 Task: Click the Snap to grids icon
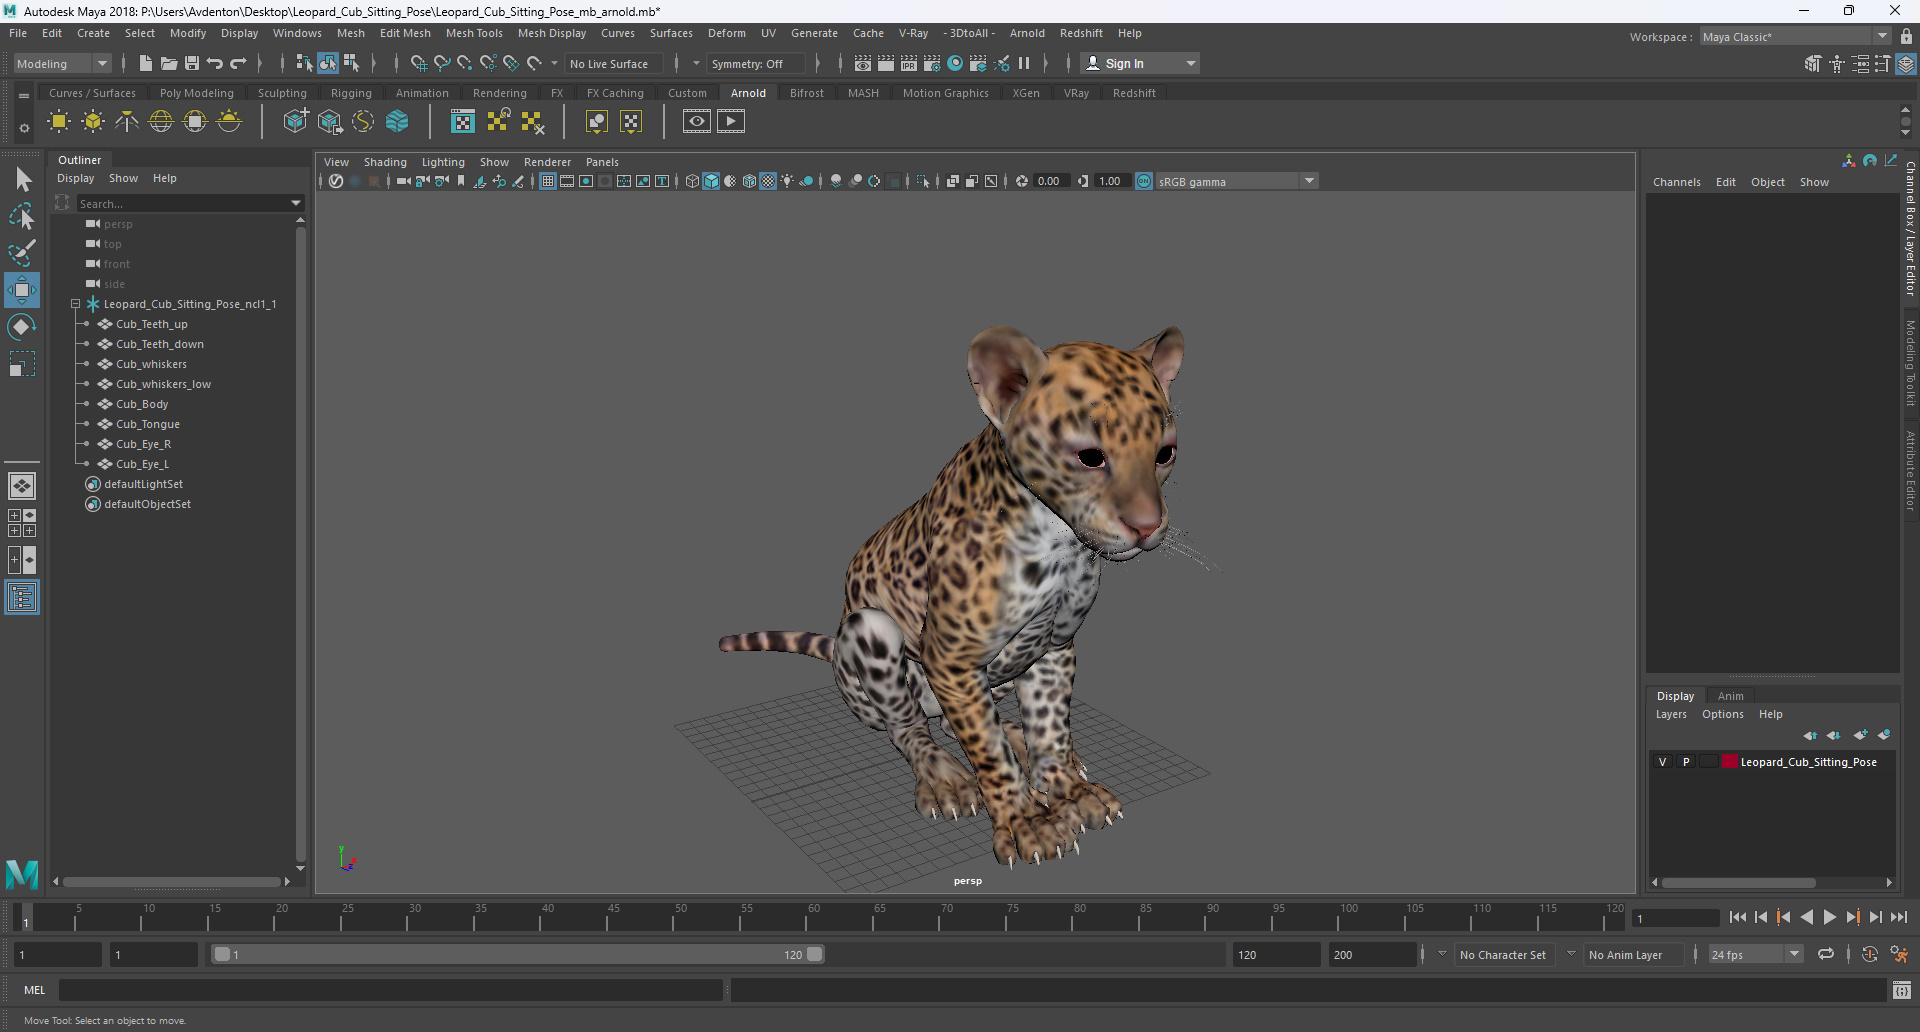coord(419,63)
